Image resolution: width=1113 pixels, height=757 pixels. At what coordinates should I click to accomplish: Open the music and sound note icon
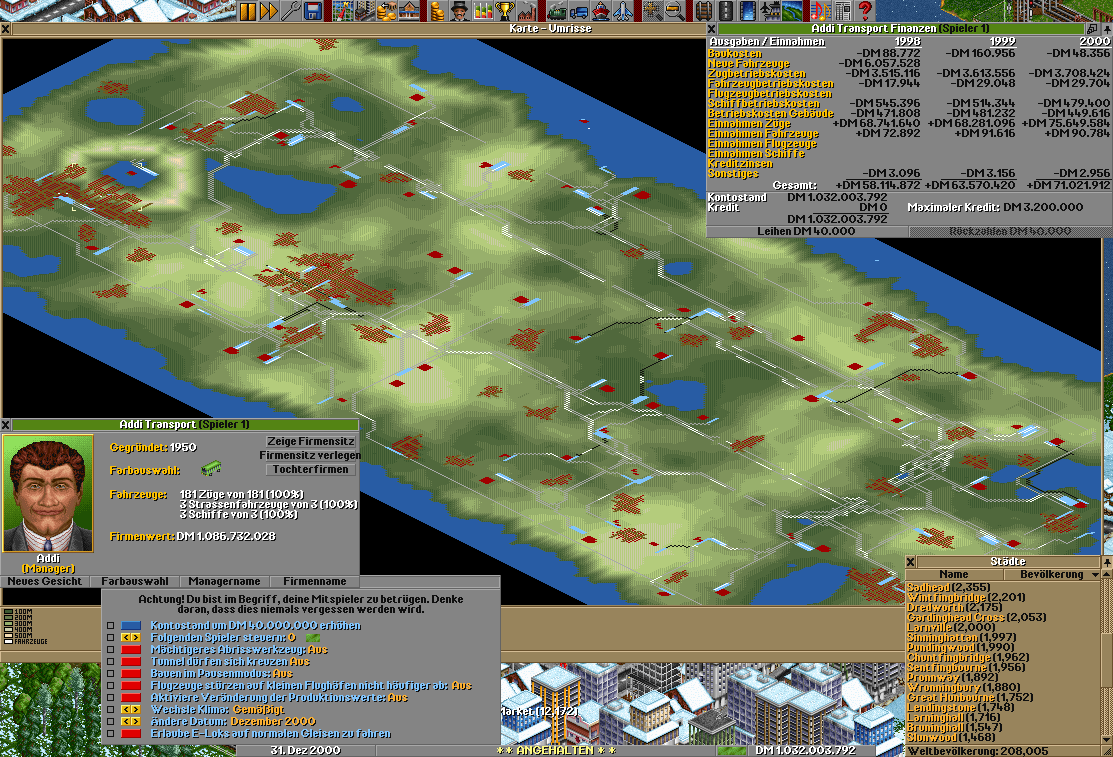pos(819,11)
